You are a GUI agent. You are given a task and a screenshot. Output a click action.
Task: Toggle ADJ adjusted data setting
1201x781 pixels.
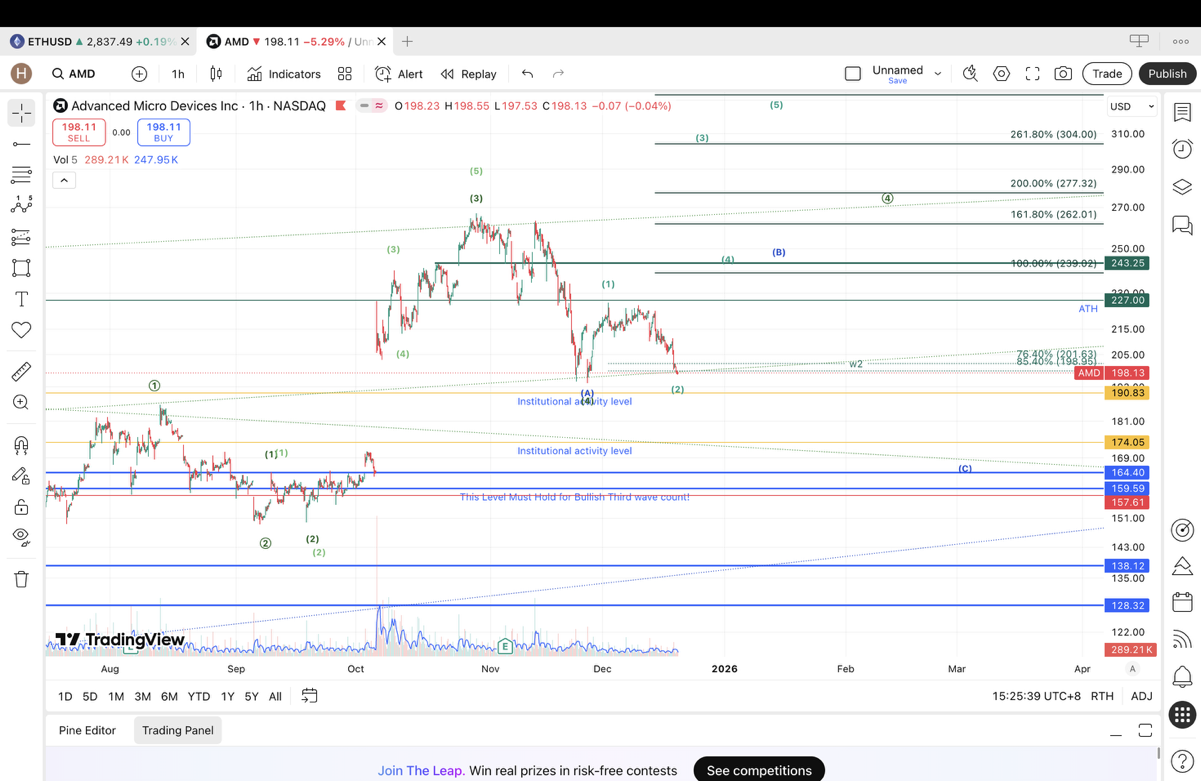[1141, 696]
